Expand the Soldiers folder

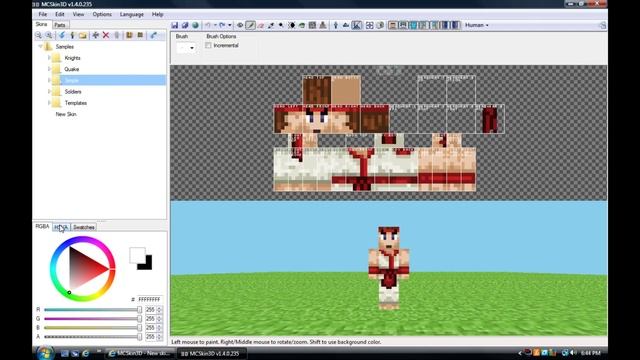[x=49, y=91]
